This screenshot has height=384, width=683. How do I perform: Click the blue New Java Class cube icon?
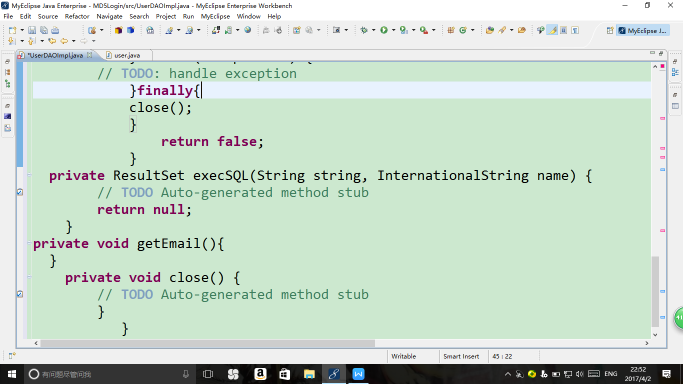(131, 30)
